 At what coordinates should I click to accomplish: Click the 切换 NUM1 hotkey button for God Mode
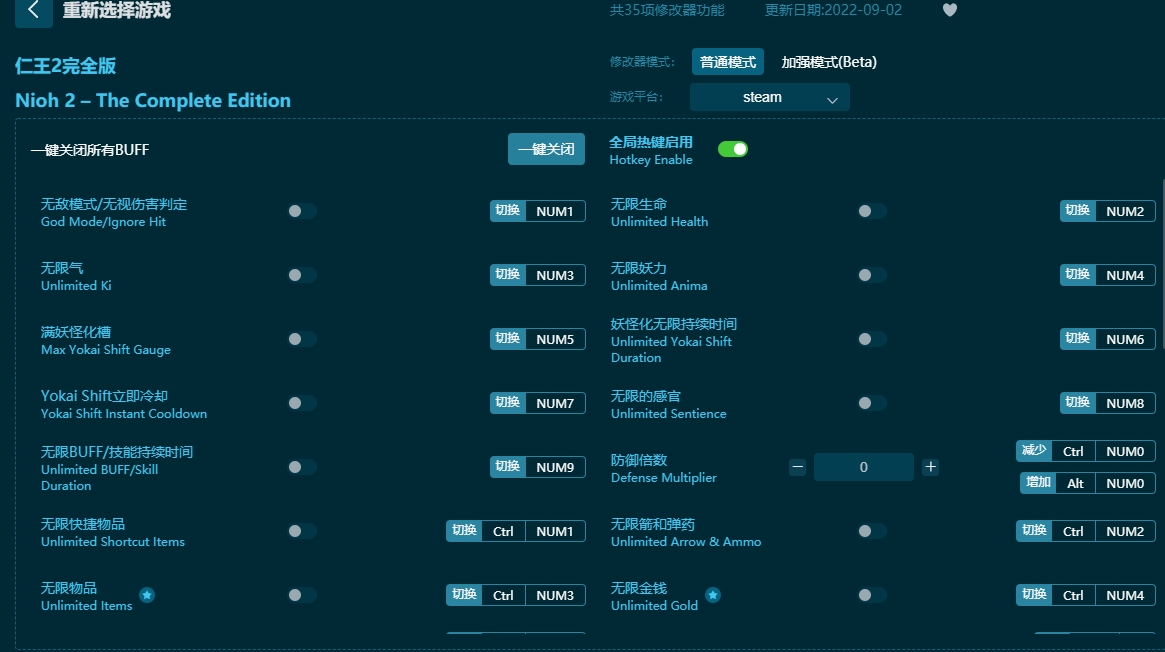pyautogui.click(x=537, y=211)
